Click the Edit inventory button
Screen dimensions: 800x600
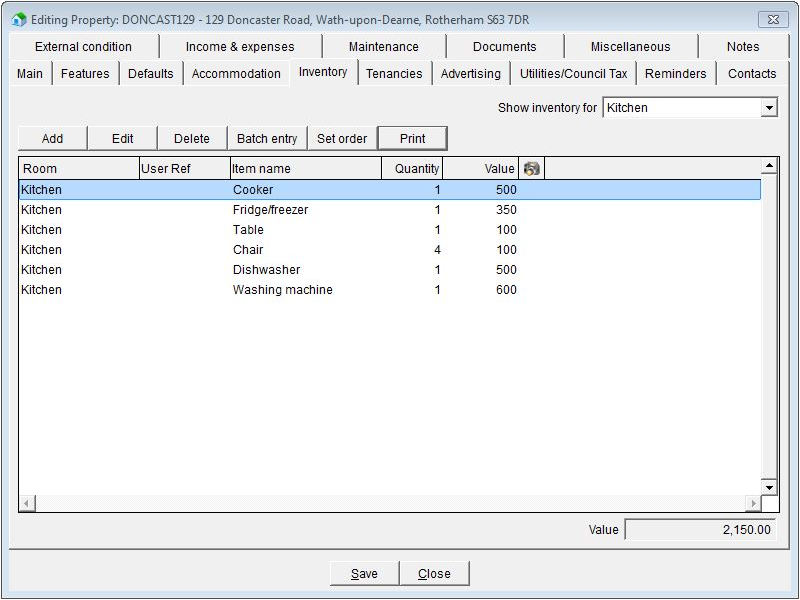[x=122, y=138]
